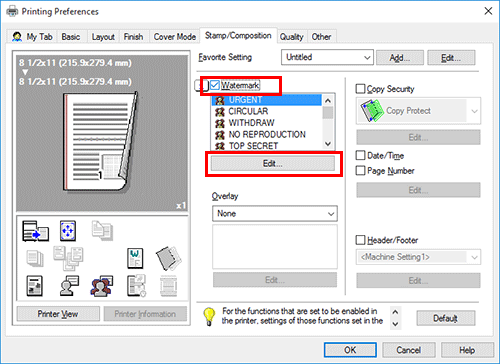Click the printer output tray icon
Image resolution: width=500 pixels, height=364 pixels.
click(x=35, y=231)
